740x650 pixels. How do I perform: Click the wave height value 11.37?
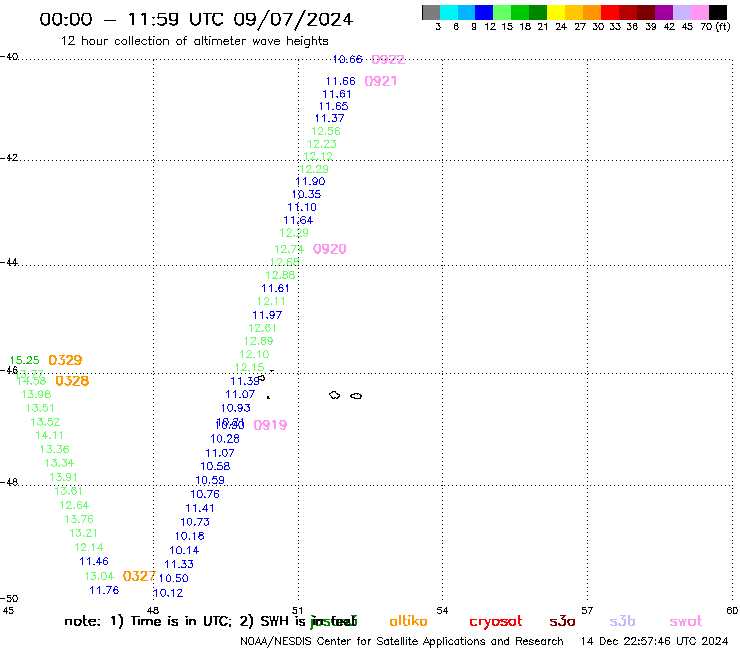(x=329, y=118)
